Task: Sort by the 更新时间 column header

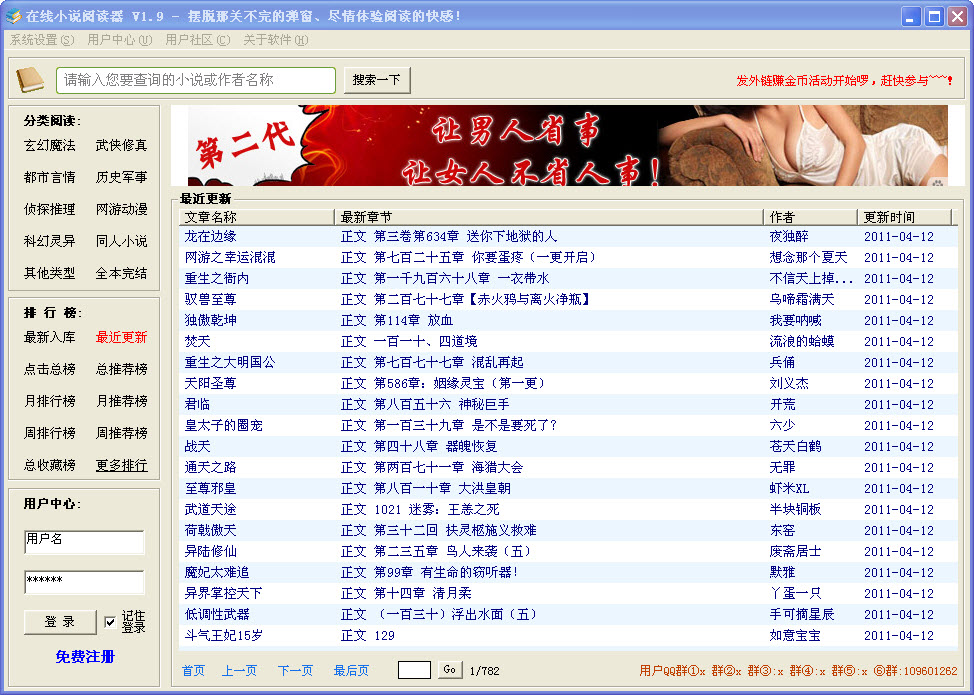Action: click(904, 217)
